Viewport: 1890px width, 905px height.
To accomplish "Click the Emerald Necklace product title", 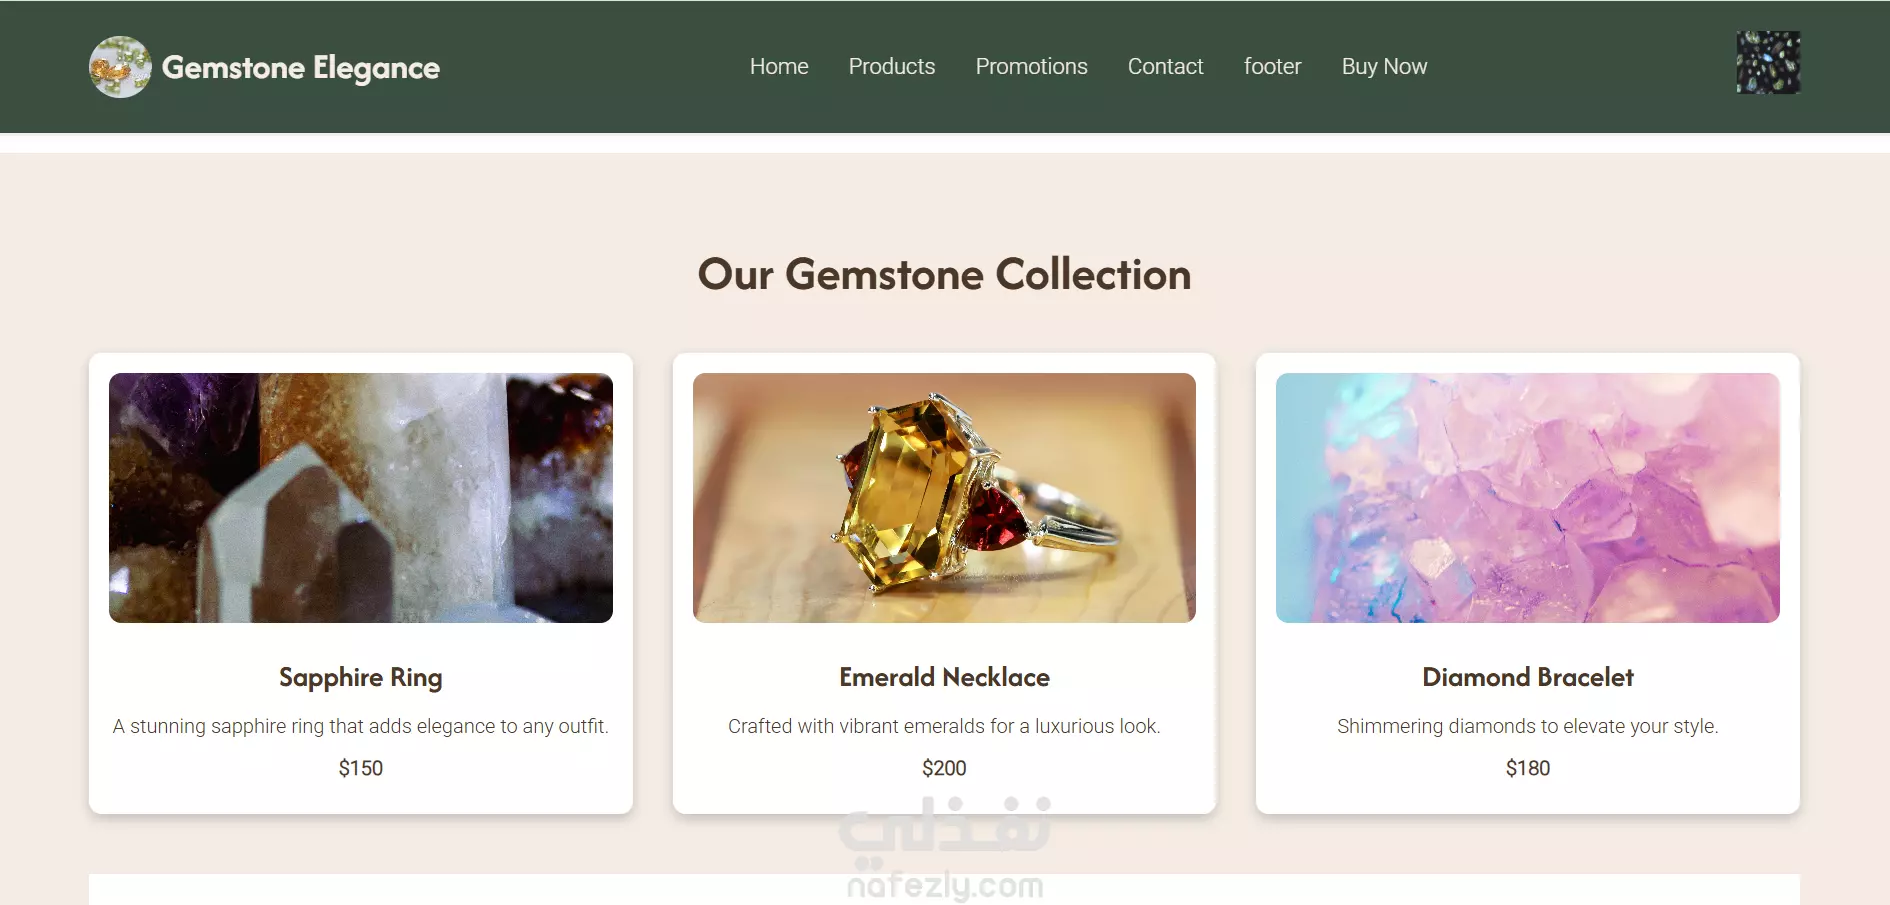I will tap(944, 677).
